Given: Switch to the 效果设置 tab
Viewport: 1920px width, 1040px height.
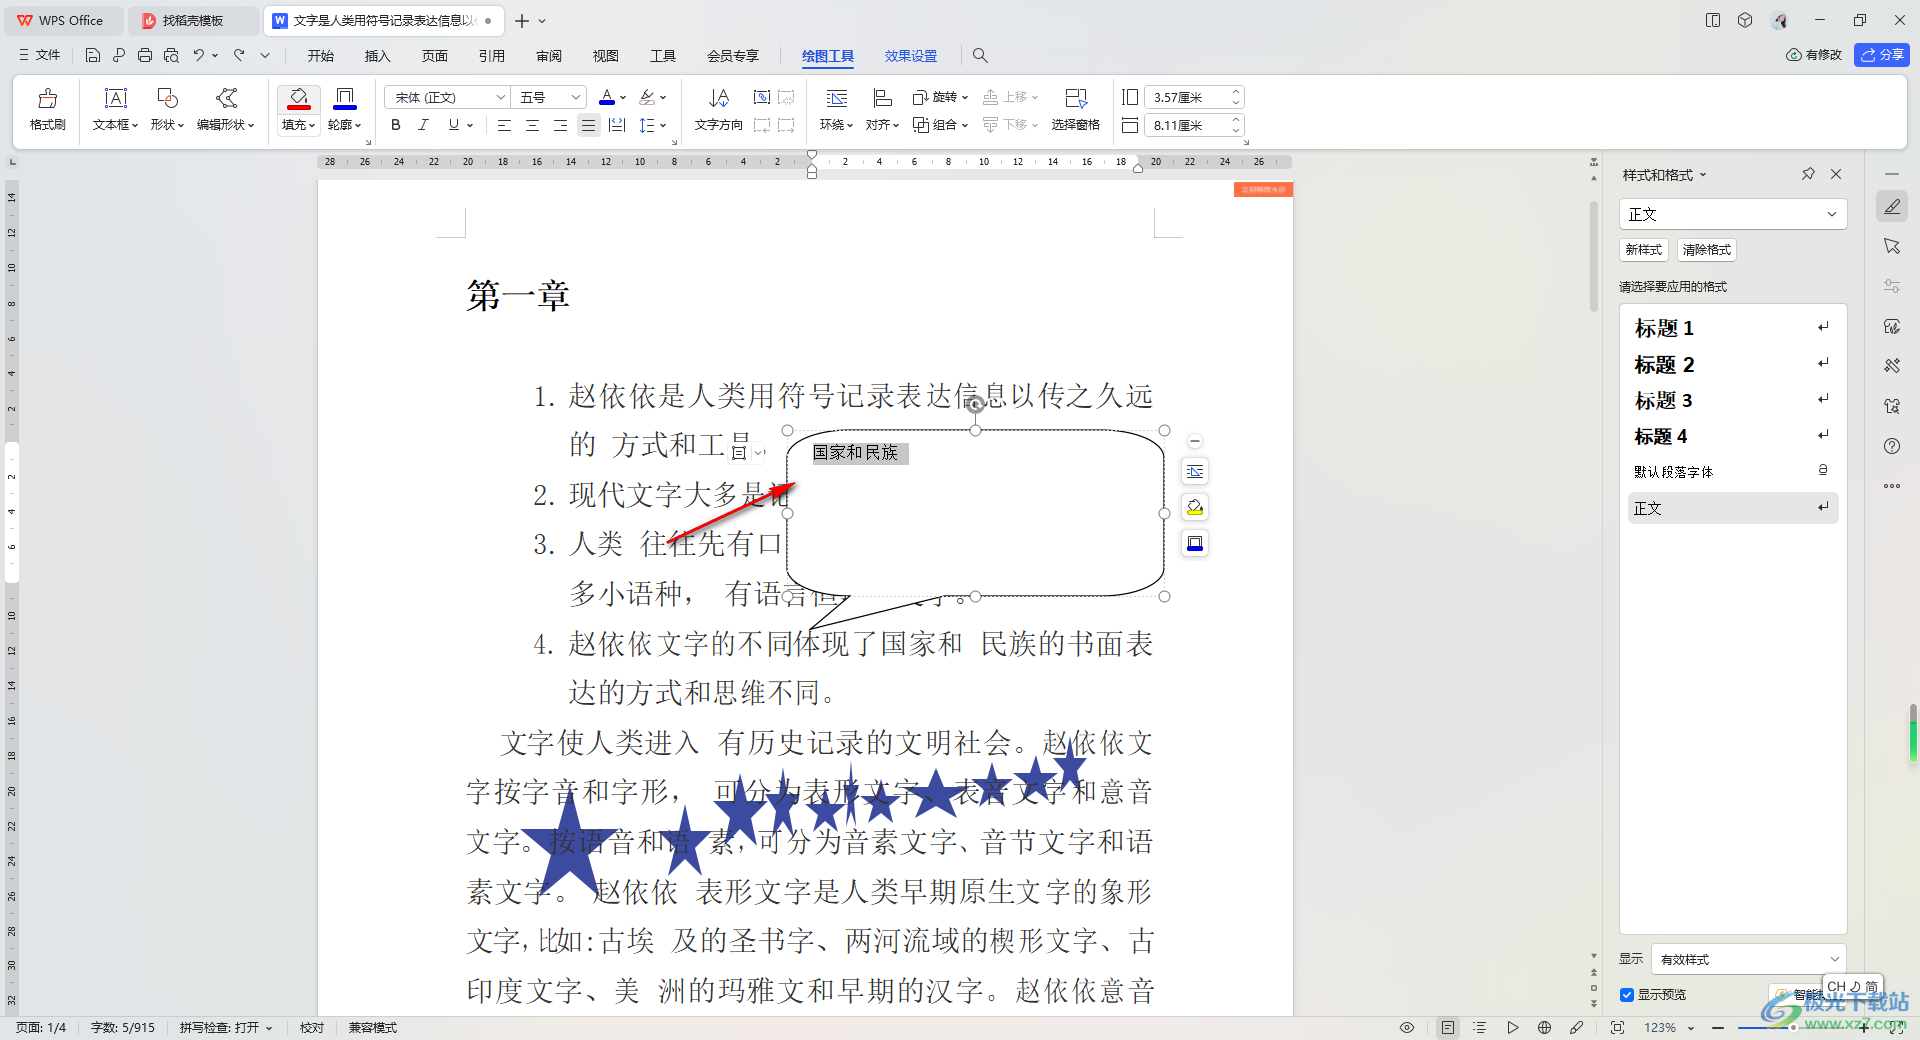Looking at the screenshot, I should (x=911, y=56).
